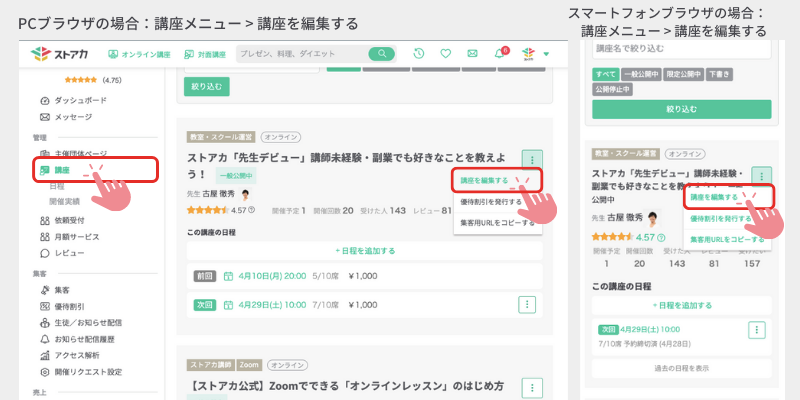Click + 日程を追加する in smartphone view
Screen dimensions: 800x400
click(682, 306)
